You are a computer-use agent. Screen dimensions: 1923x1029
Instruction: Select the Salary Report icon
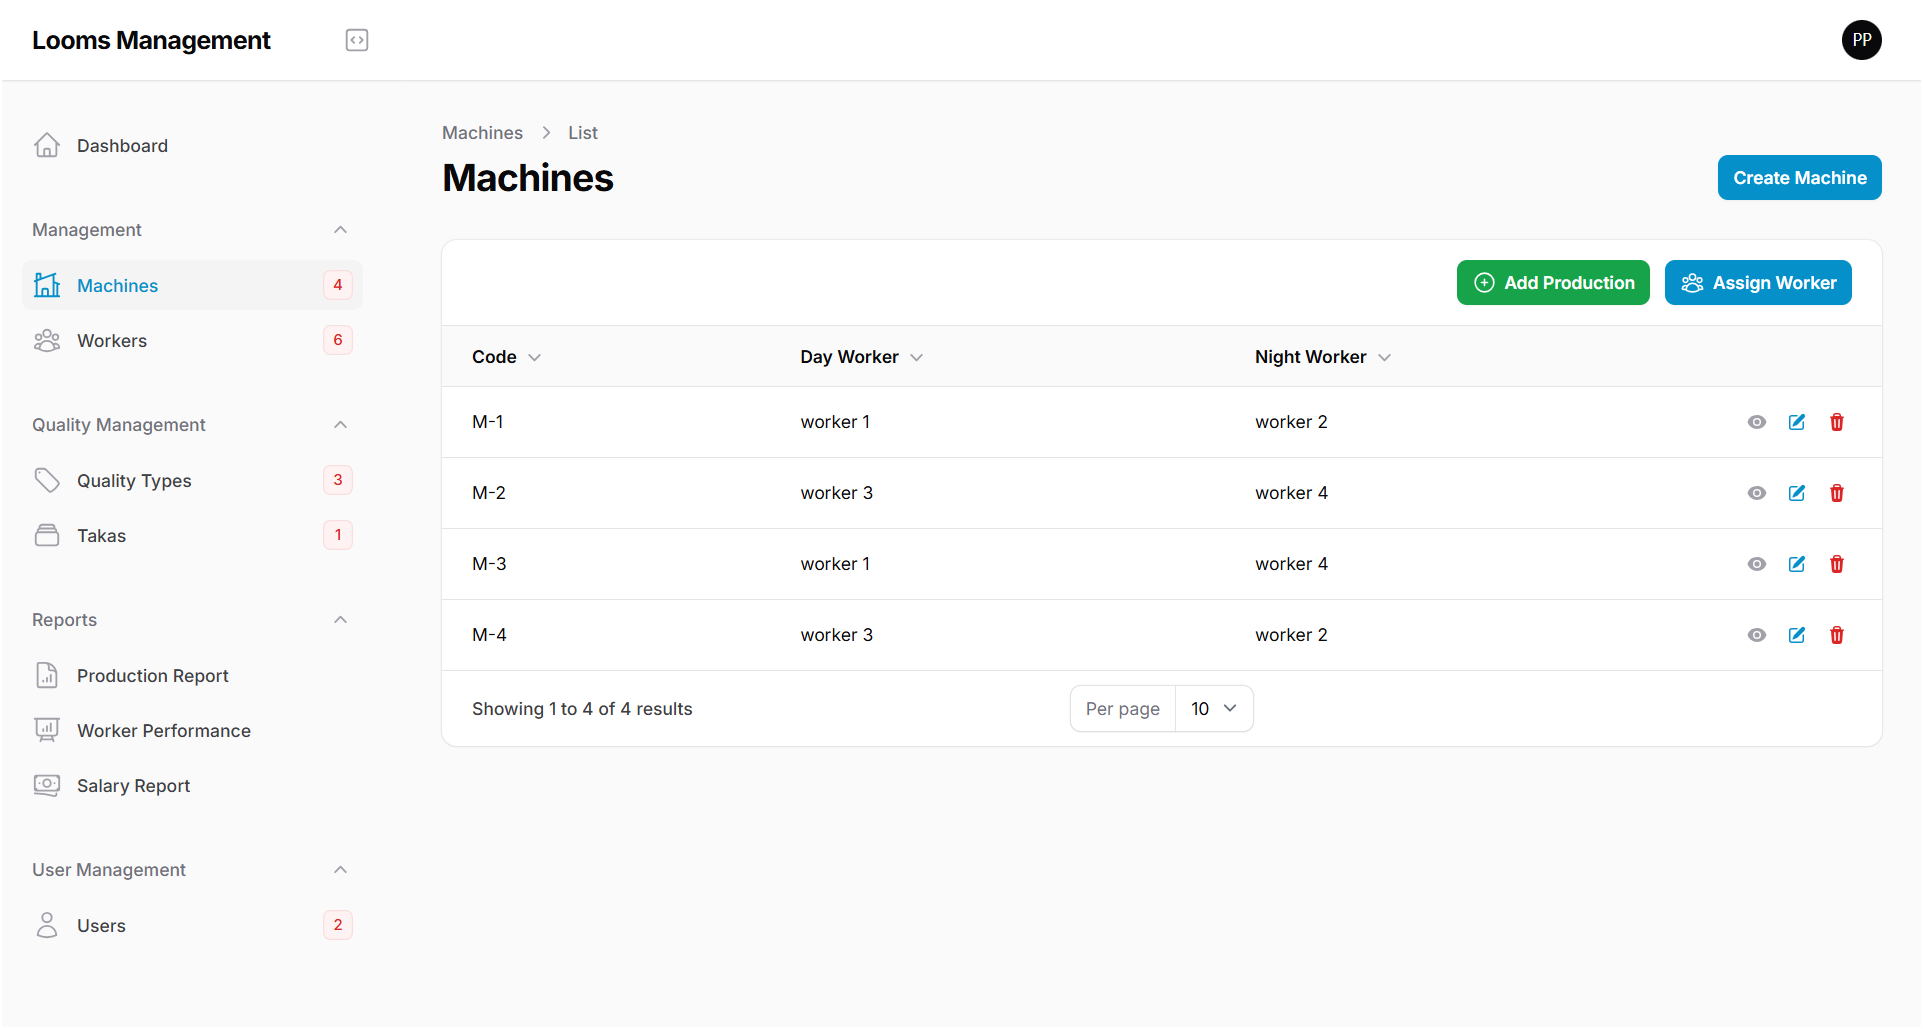point(46,785)
